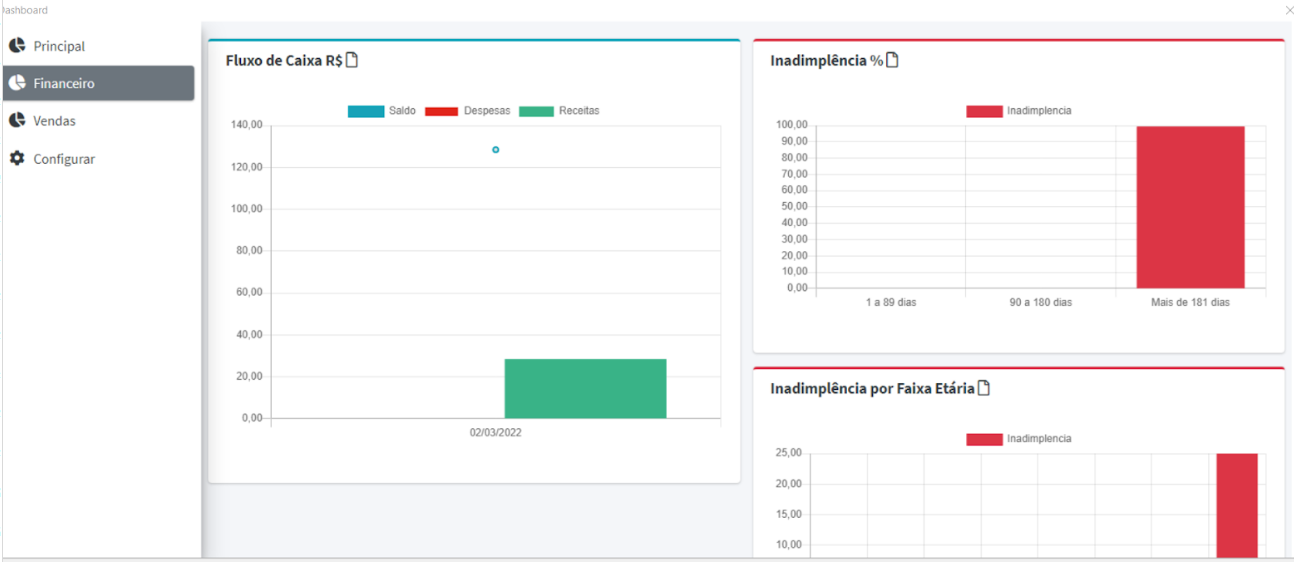Click Inadimplência por Faixa Etária document icon
Image resolution: width=1294 pixels, height=562 pixels.
click(983, 388)
